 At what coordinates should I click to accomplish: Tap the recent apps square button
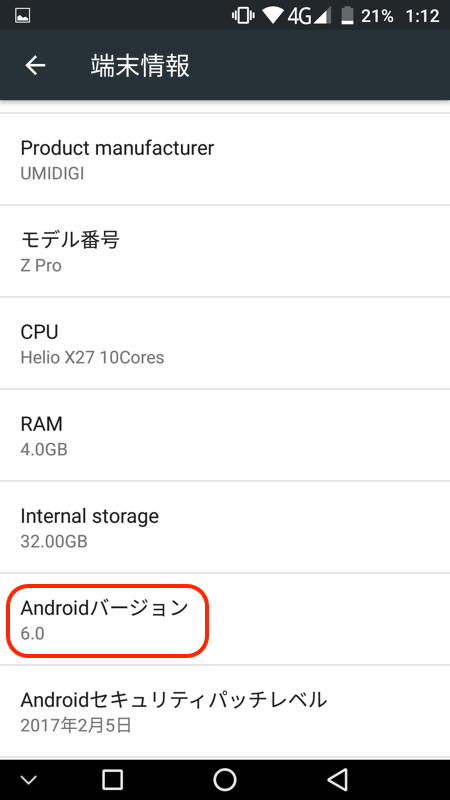tap(112, 780)
